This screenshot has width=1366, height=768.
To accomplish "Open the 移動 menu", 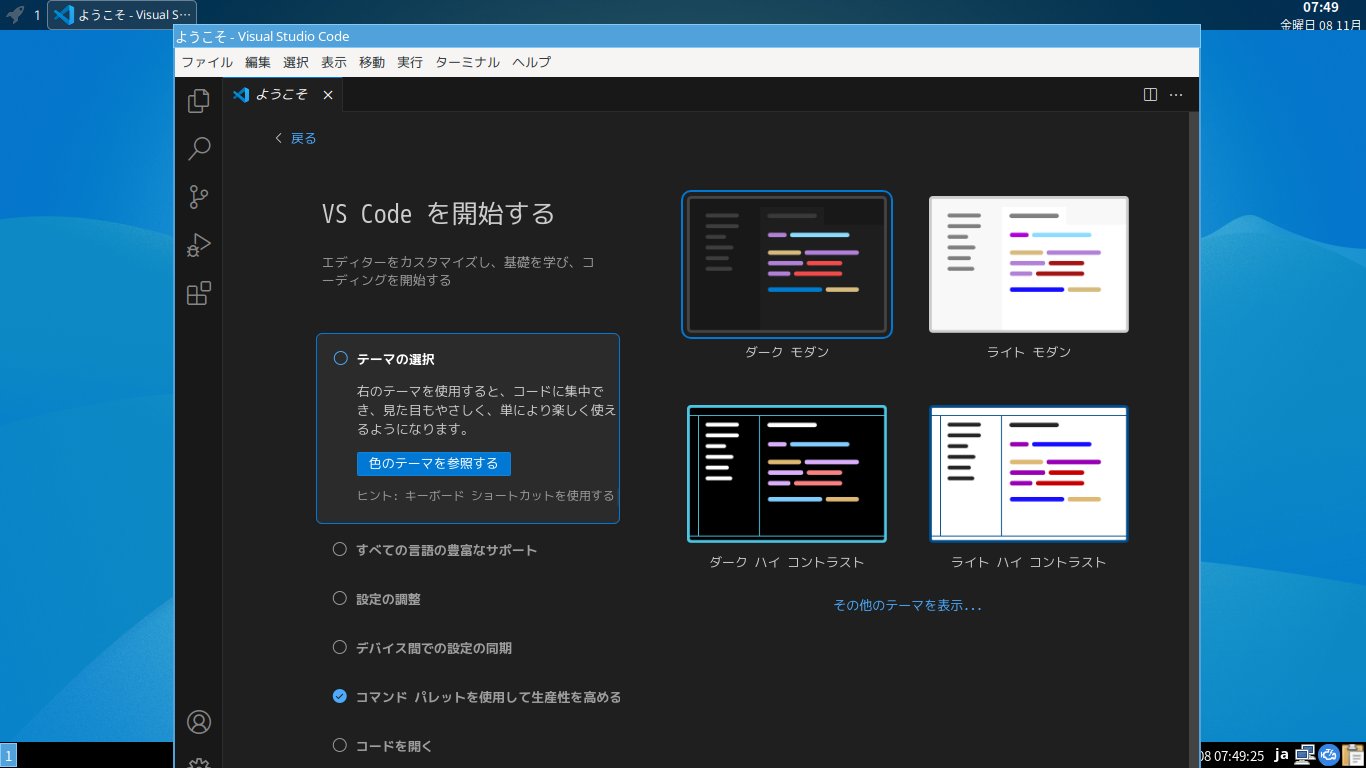I will tap(372, 62).
